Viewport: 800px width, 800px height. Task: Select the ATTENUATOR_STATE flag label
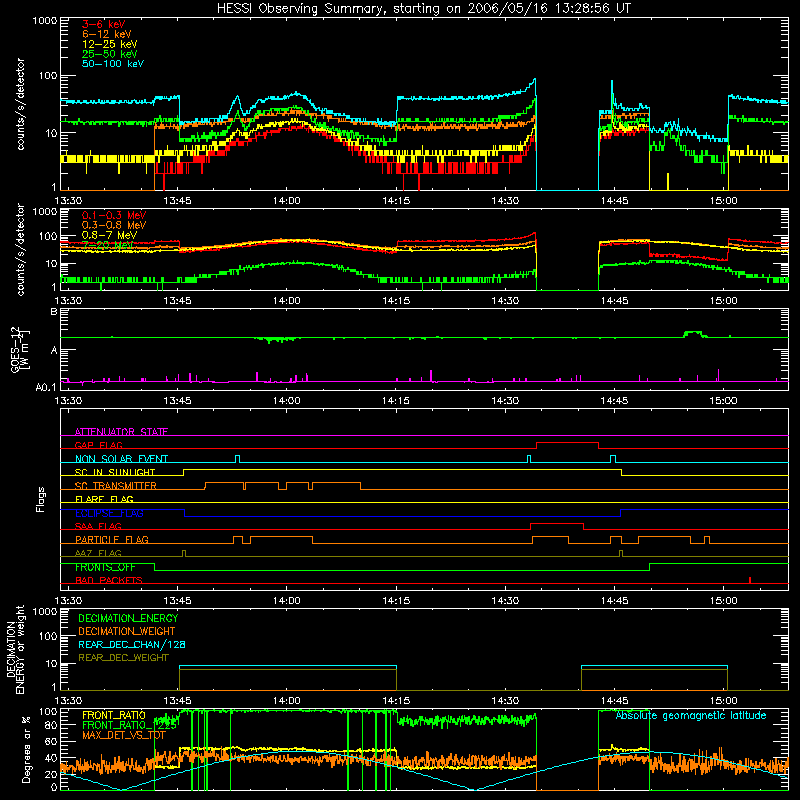click(x=121, y=432)
